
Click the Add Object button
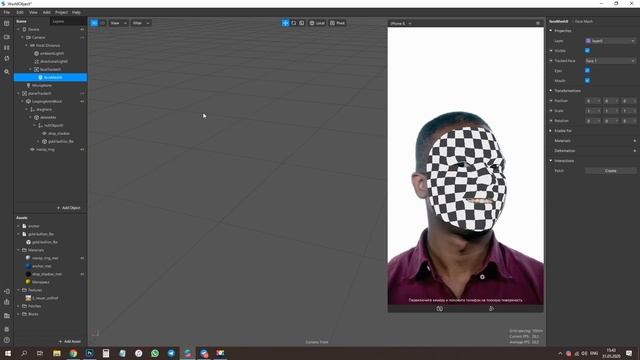point(68,208)
